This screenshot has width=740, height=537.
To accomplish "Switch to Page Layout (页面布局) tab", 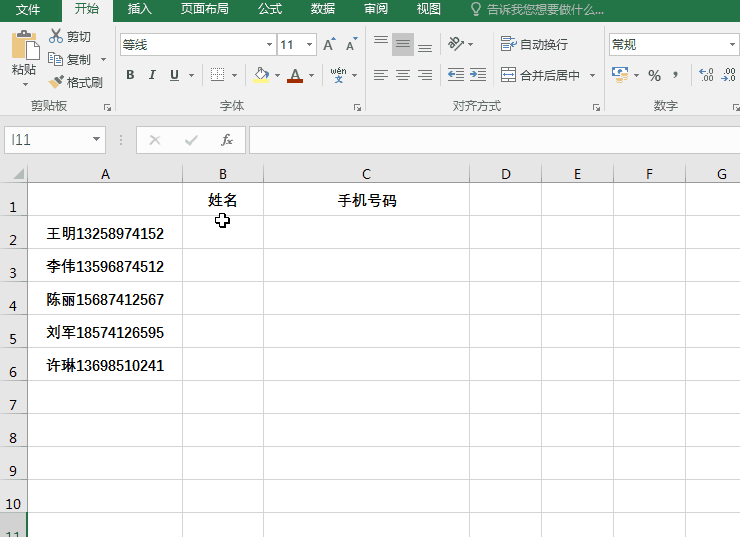I will 204,9.
